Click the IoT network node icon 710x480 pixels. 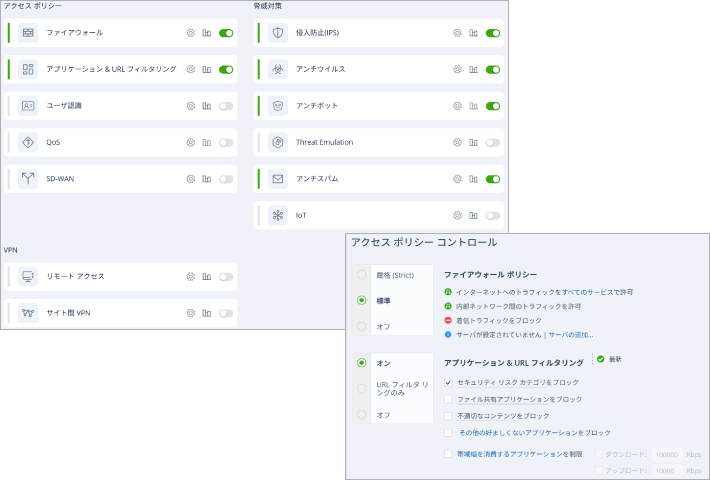coord(278,216)
